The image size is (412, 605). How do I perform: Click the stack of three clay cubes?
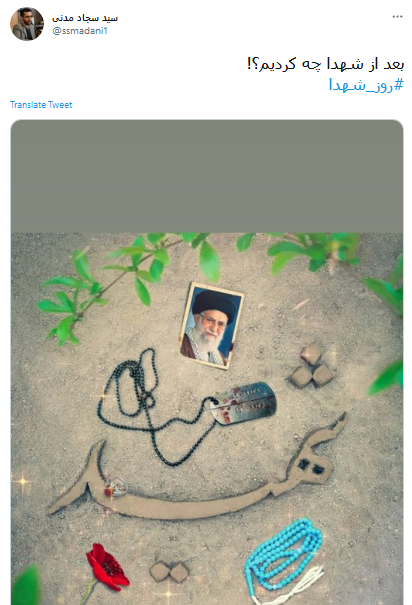pyautogui.click(x=312, y=366)
